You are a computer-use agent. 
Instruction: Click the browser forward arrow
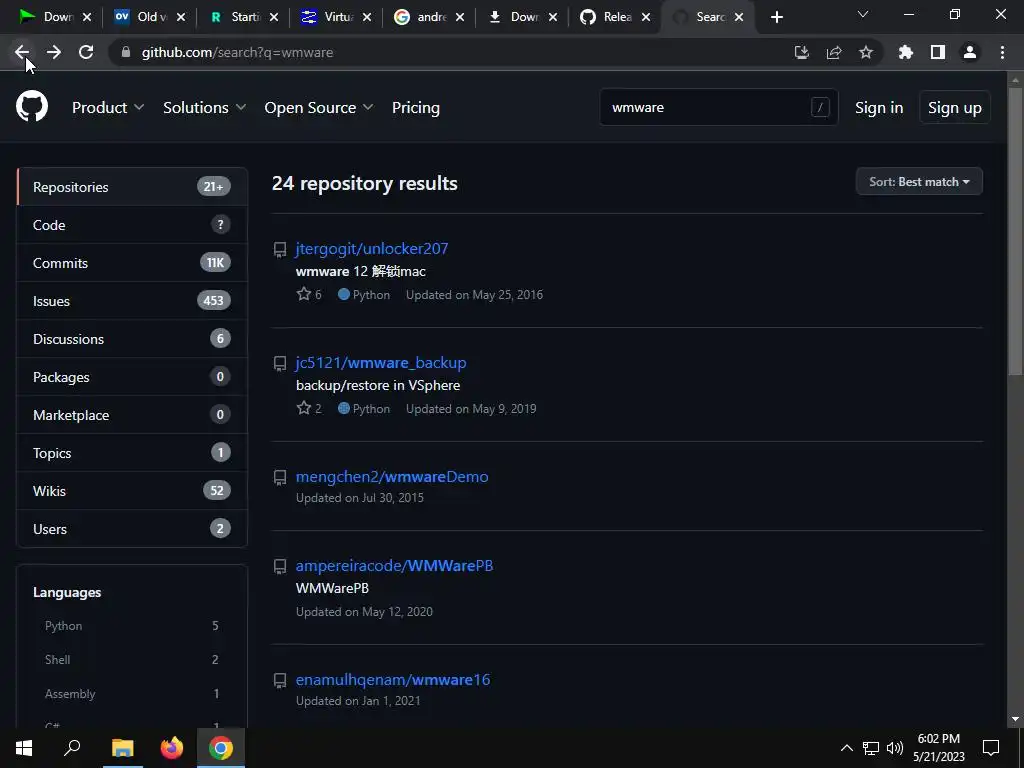click(54, 52)
